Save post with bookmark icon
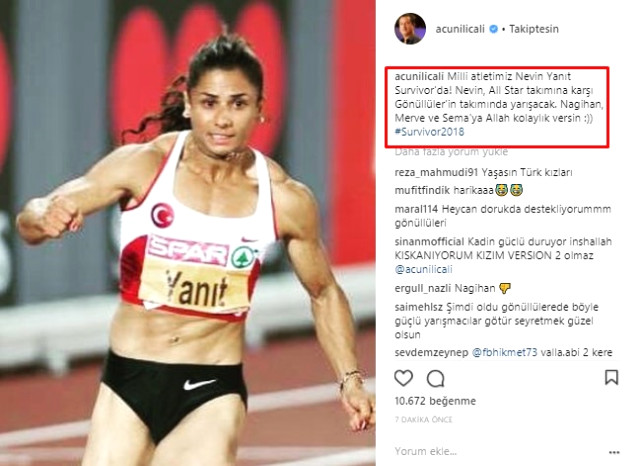Image resolution: width=640 pixels, height=466 pixels. point(611,377)
